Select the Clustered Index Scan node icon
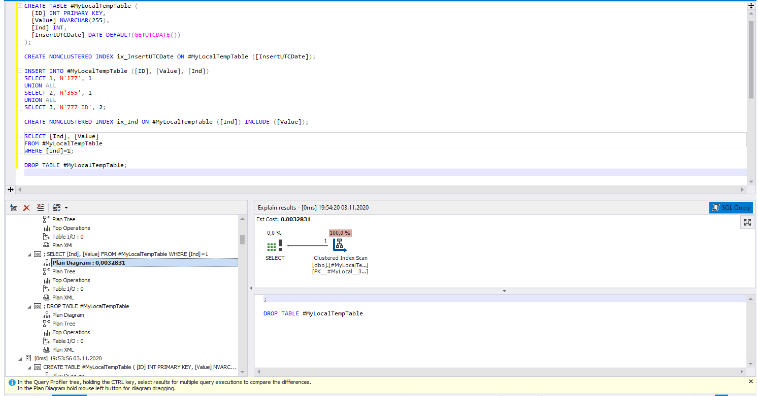This screenshot has height=396, width=758. tap(339, 245)
